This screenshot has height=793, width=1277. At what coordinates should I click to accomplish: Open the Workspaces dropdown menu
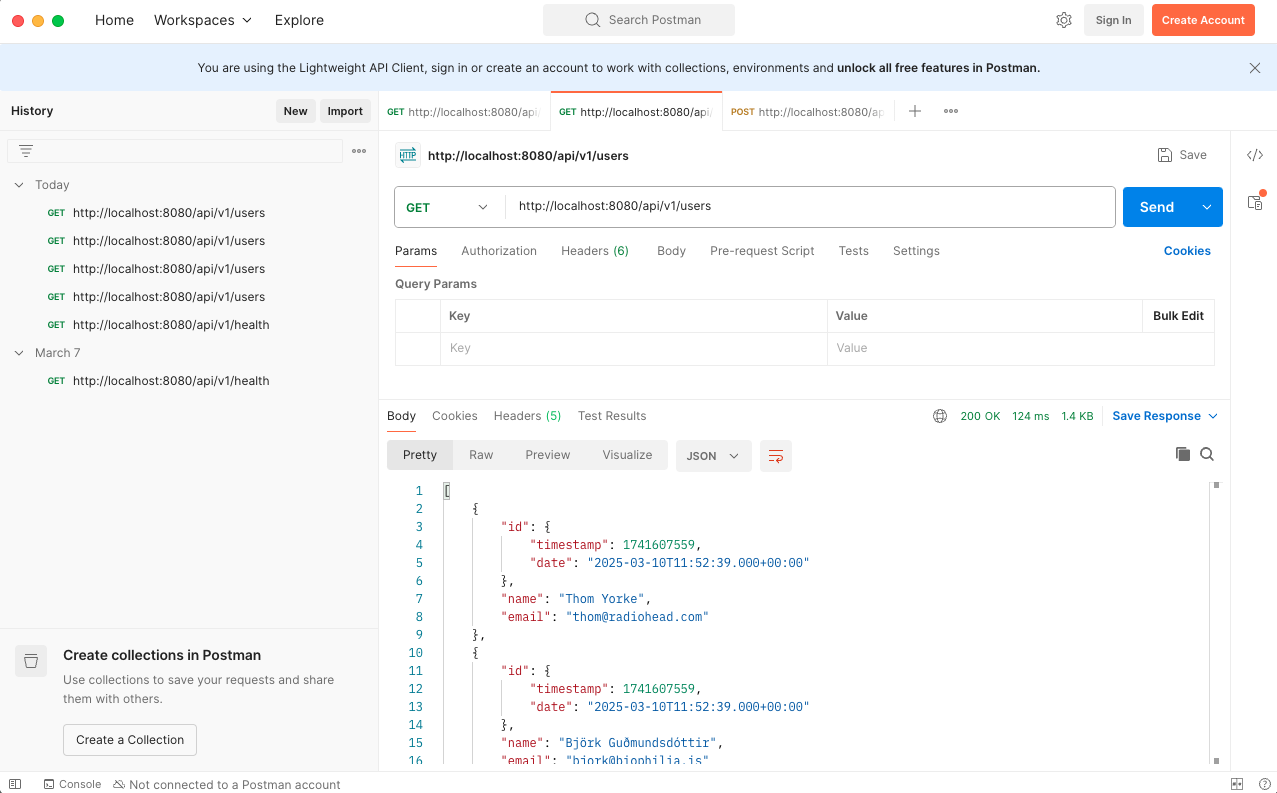203,20
